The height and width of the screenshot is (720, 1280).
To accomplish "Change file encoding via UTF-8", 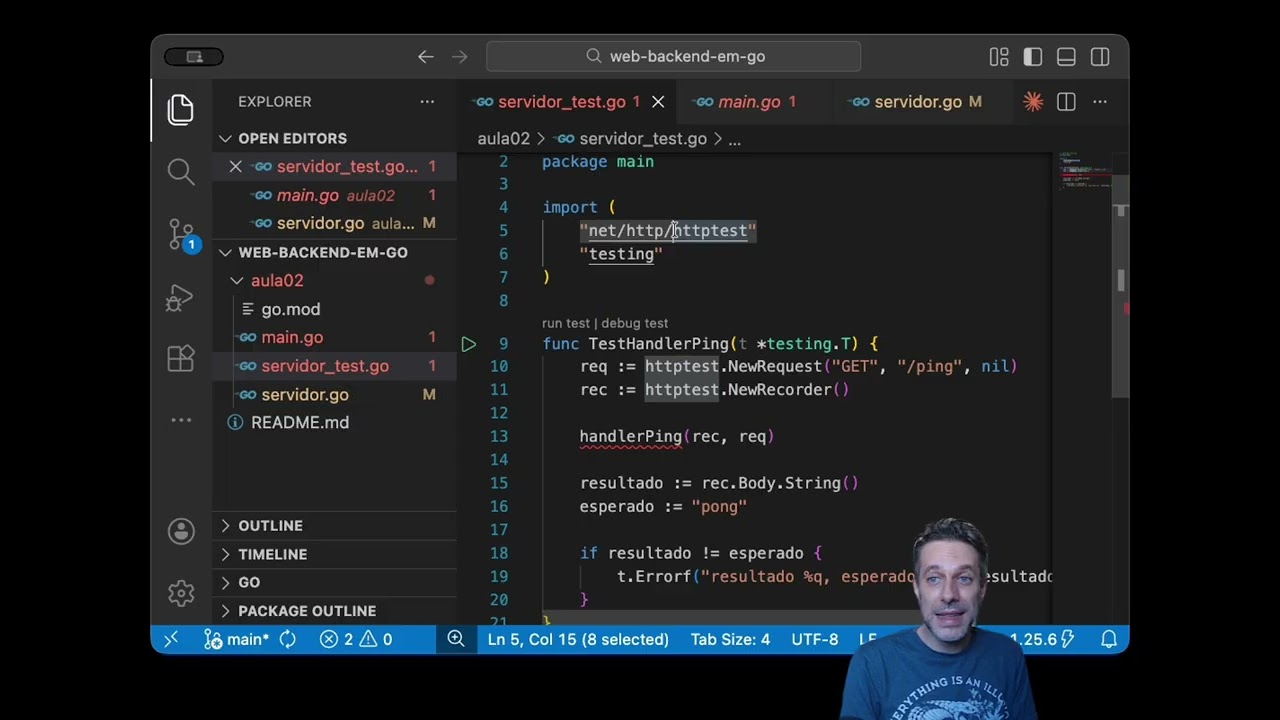I will (x=814, y=639).
